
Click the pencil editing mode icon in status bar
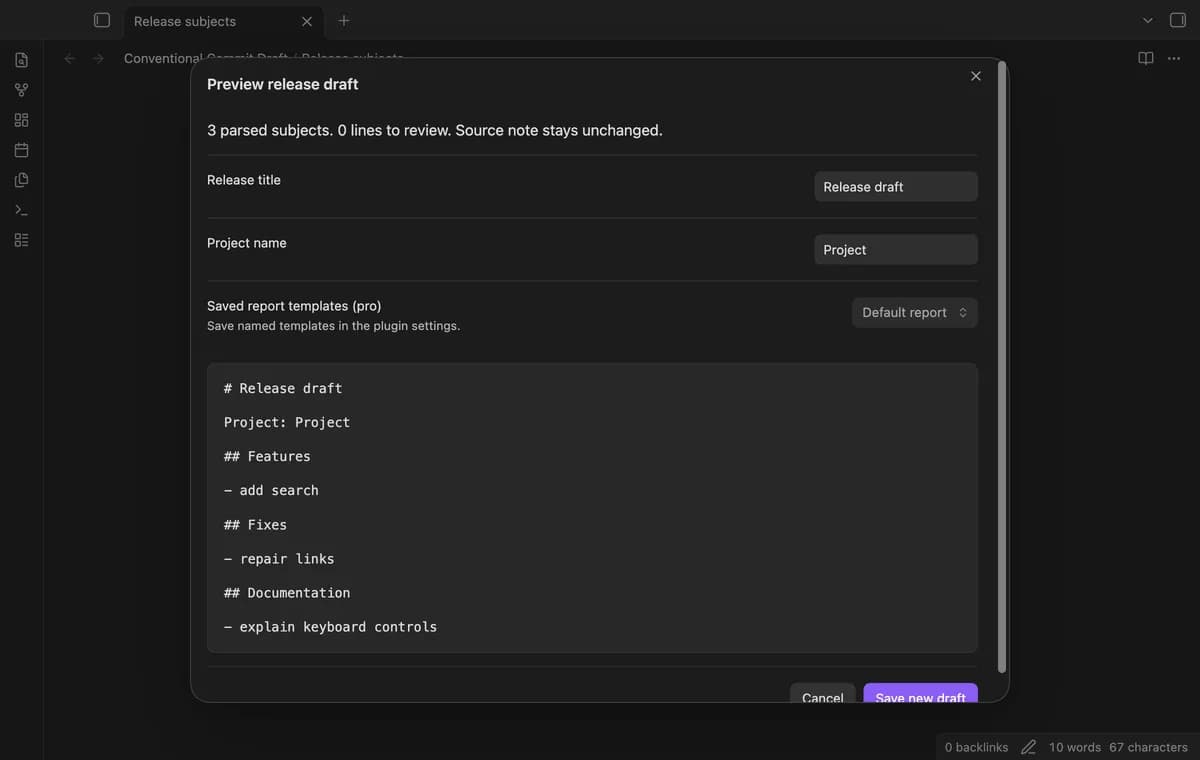coord(1028,747)
